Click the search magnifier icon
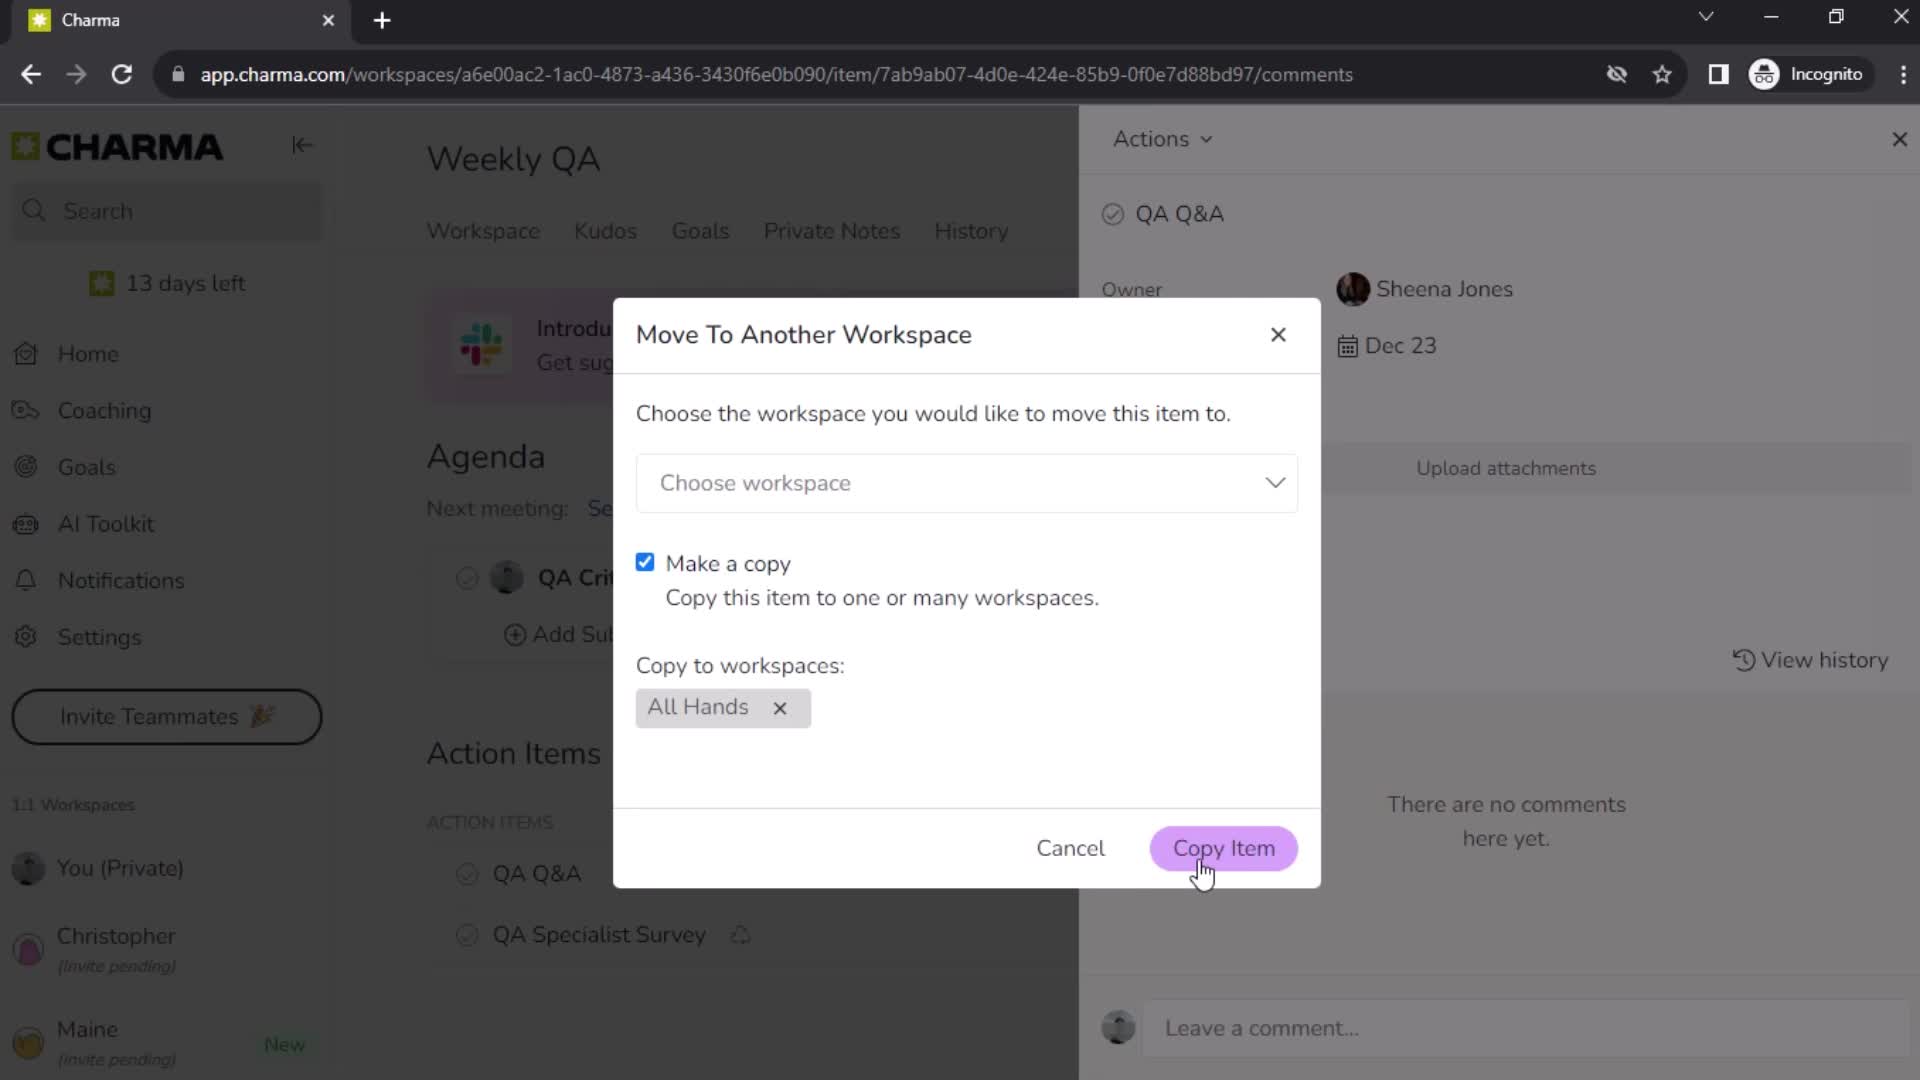The image size is (1920, 1080). click(x=34, y=211)
